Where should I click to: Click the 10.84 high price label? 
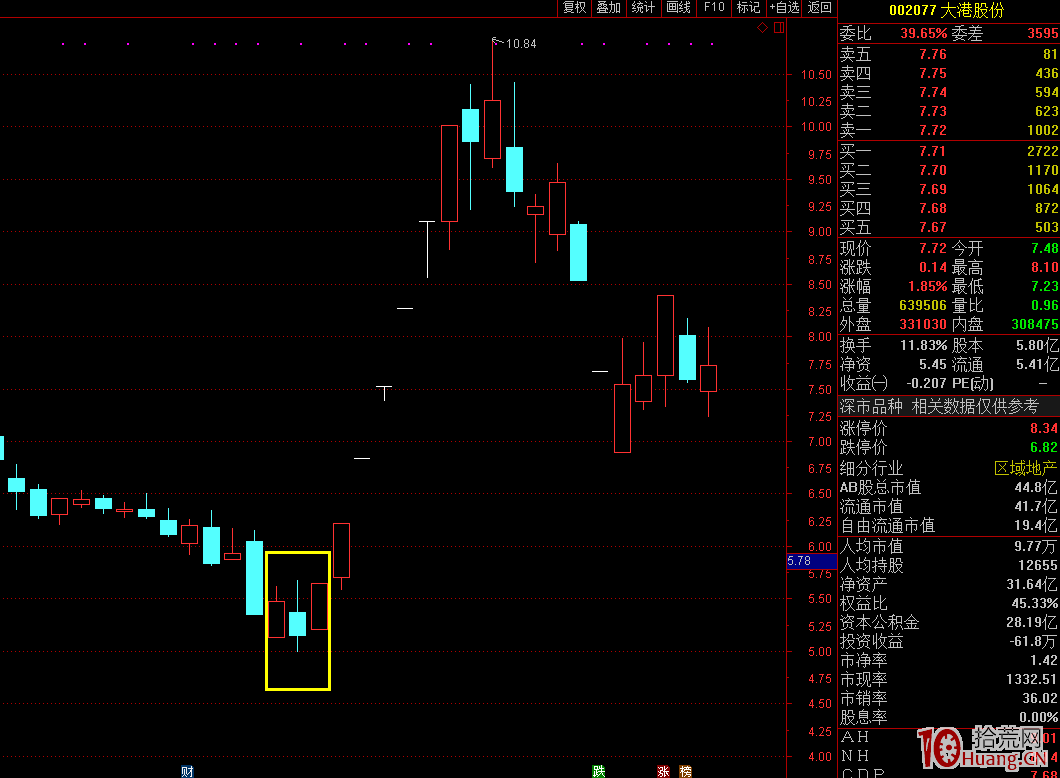(x=521, y=44)
